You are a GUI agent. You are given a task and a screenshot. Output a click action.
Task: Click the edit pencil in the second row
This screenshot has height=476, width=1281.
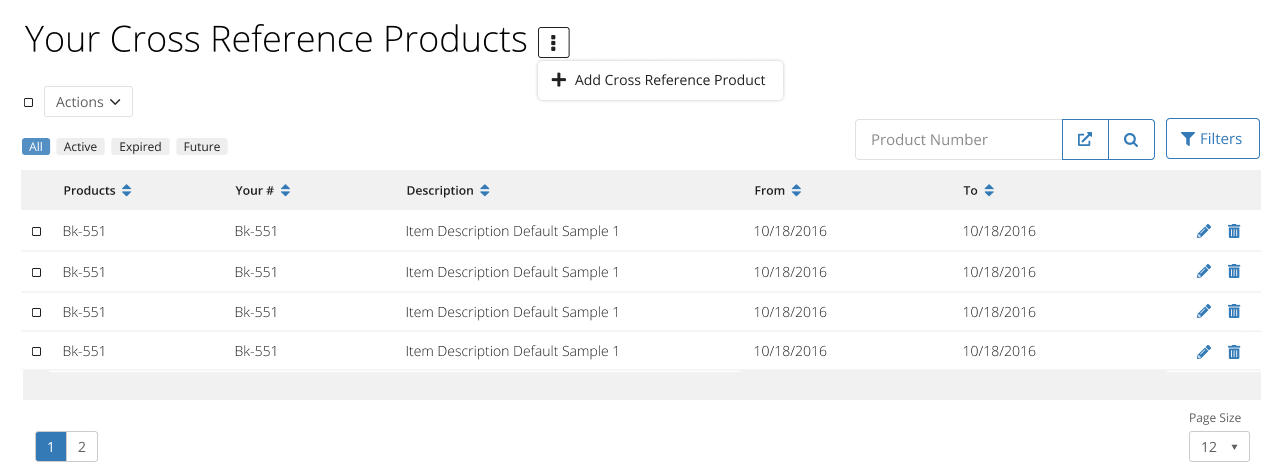tap(1203, 271)
